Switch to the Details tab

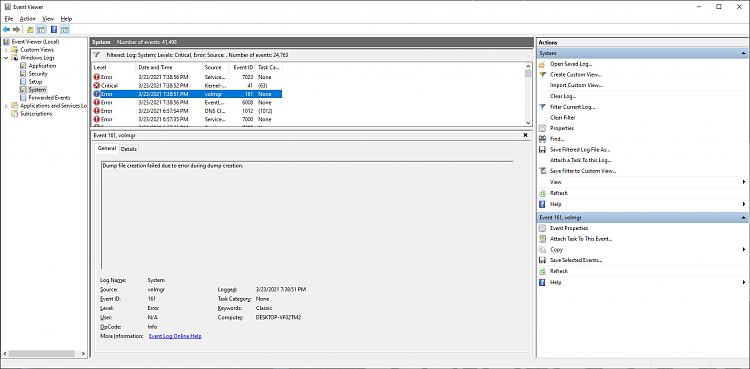pyautogui.click(x=129, y=149)
